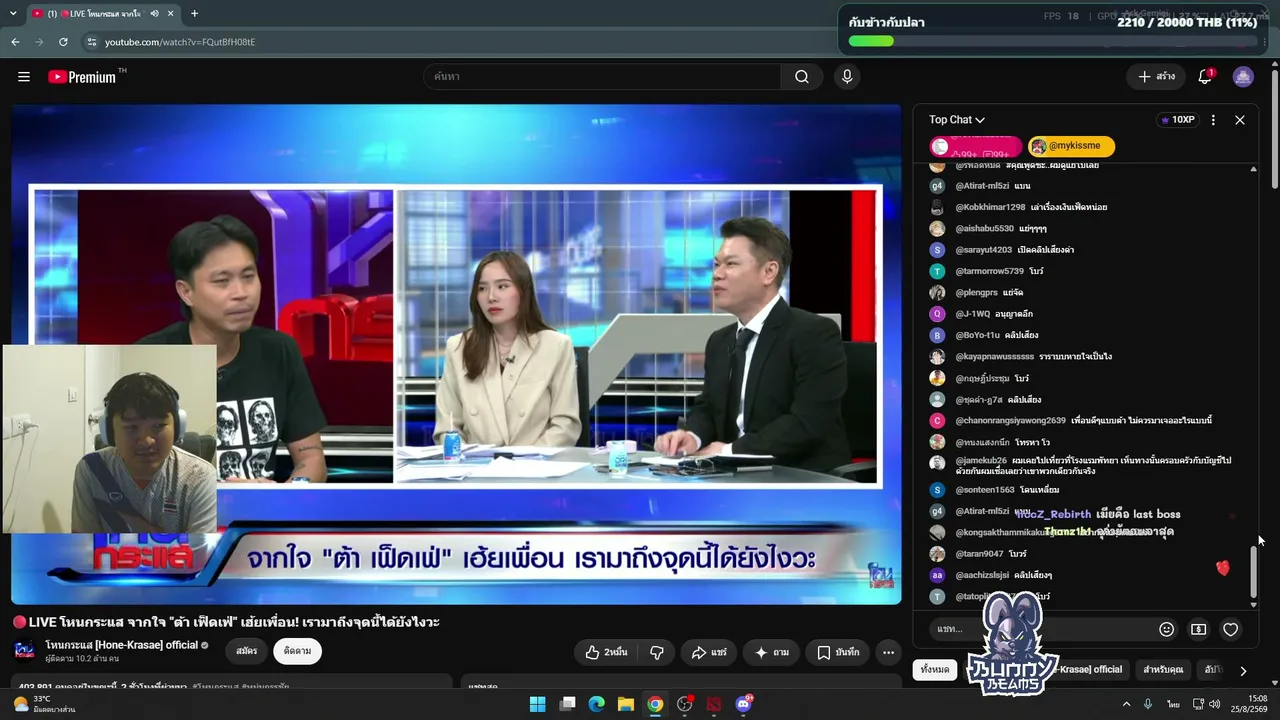Screen dimensions: 1280x720
Task: Click the Join (สมัคร) membership button
Action: [x=246, y=651]
